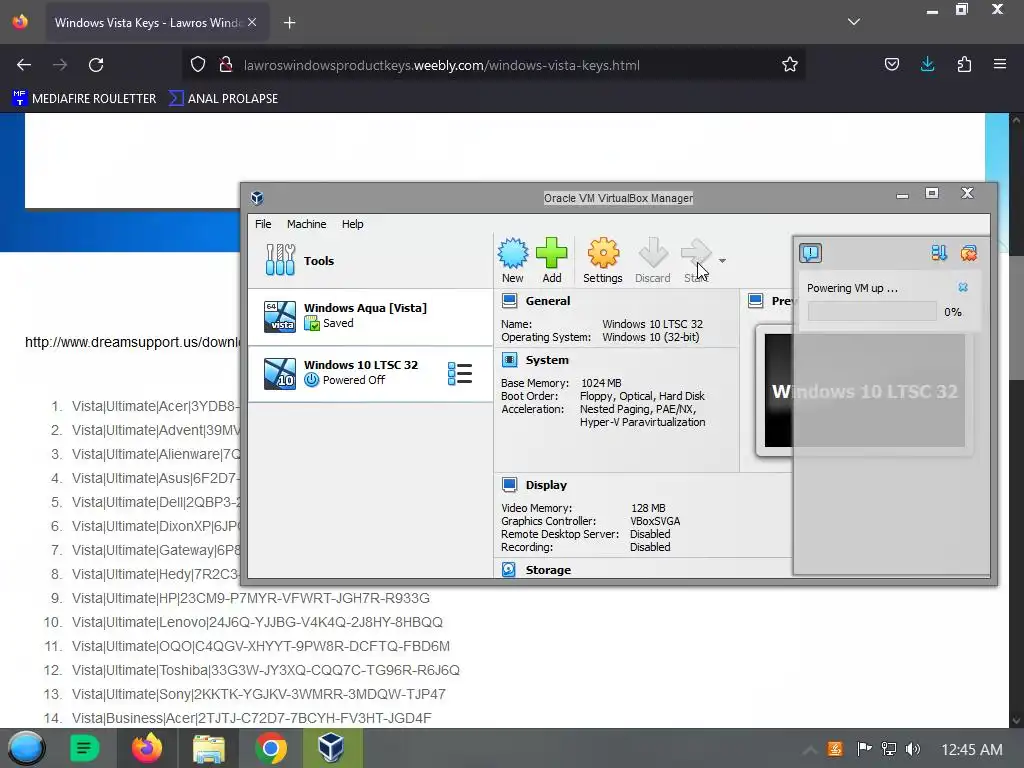This screenshot has width=1024, height=768.
Task: Click the Start arrow toolbar icon
Action: click(x=696, y=260)
